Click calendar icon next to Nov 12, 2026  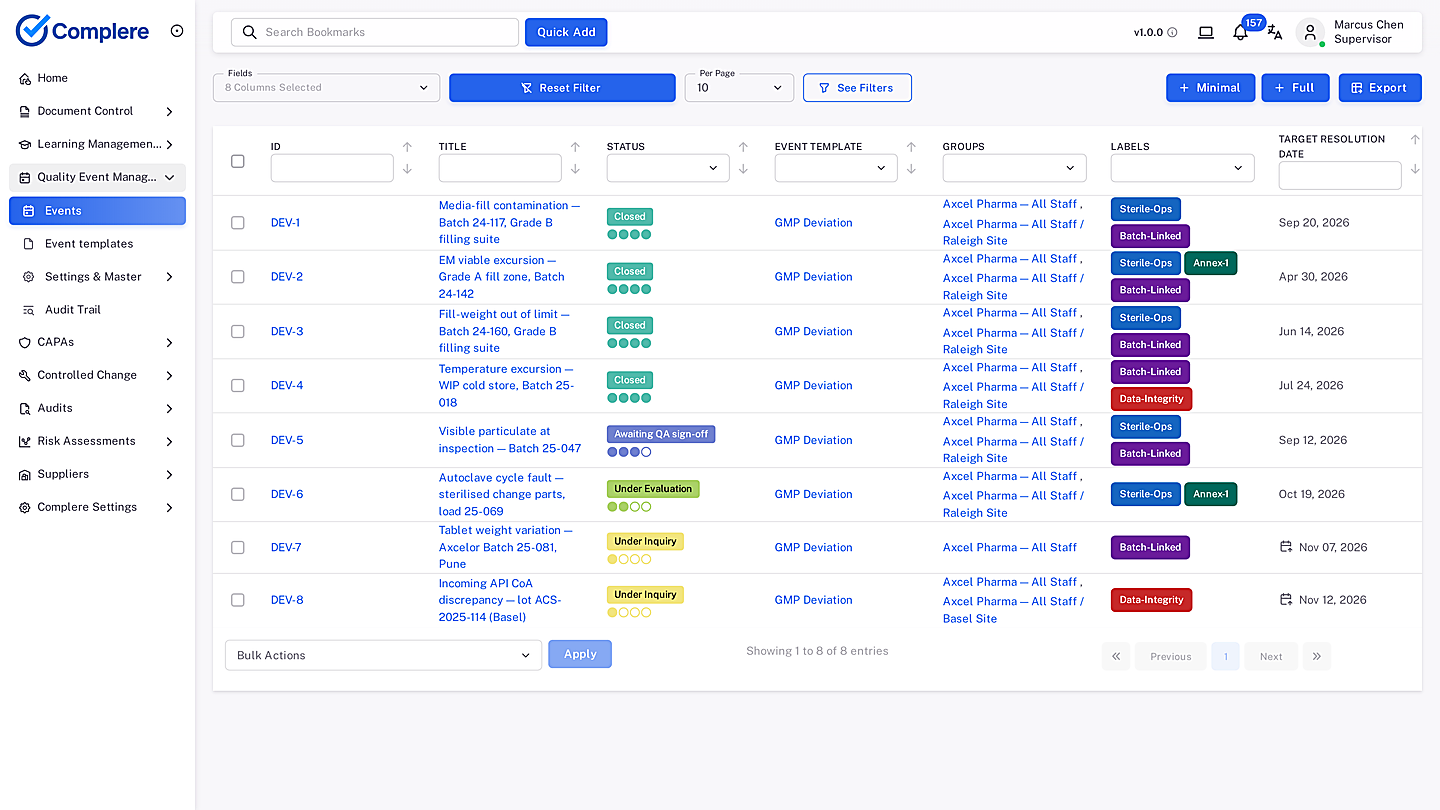[1286, 600]
